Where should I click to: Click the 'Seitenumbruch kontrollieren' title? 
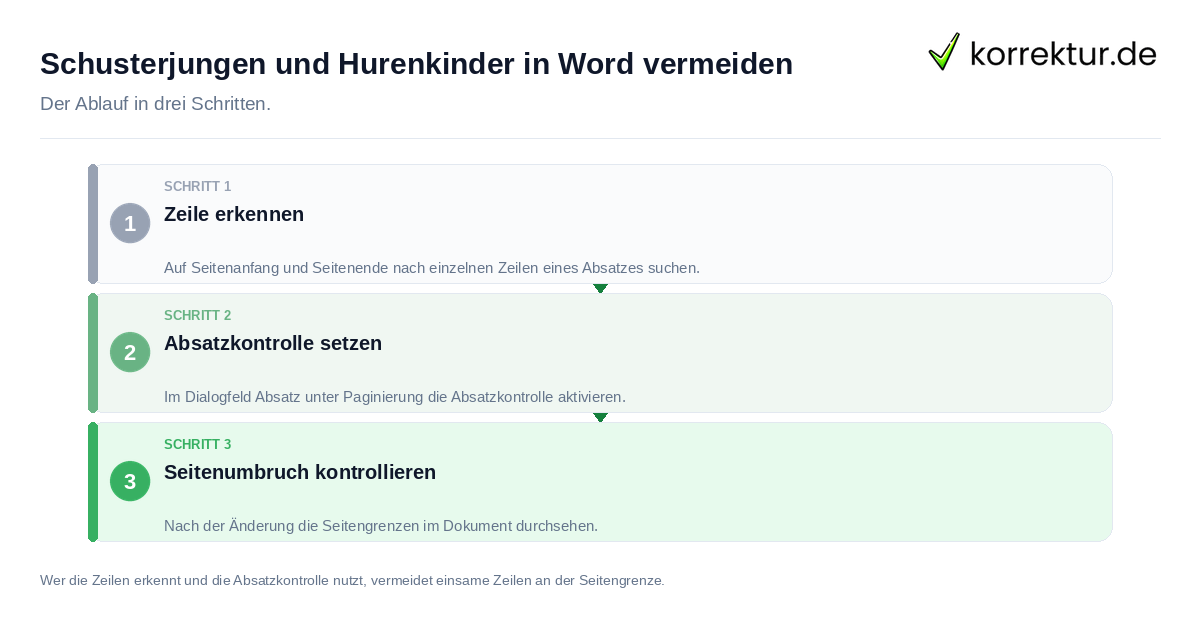pos(300,472)
